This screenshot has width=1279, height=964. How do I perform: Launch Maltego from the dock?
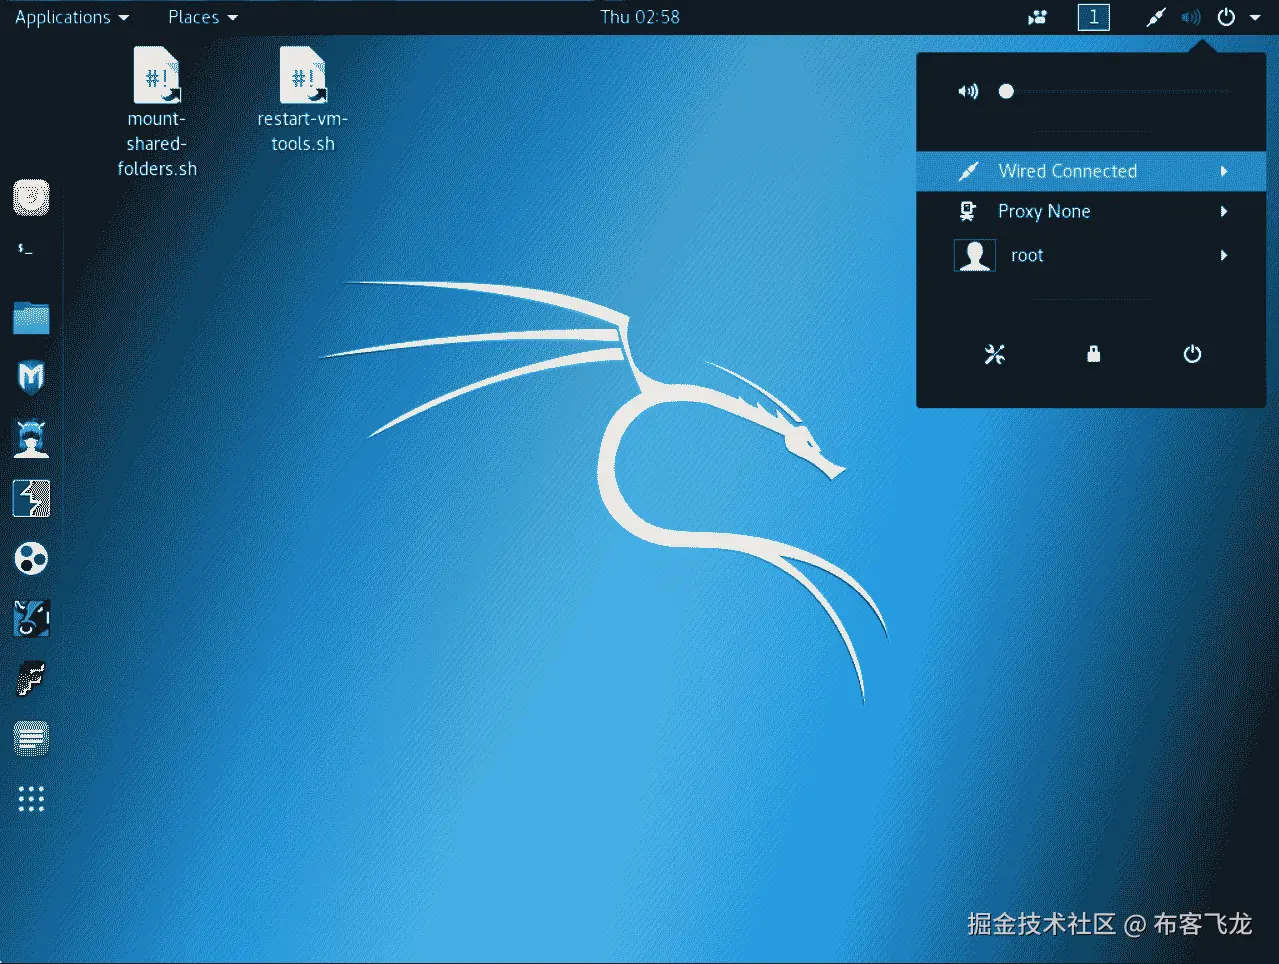click(31, 558)
